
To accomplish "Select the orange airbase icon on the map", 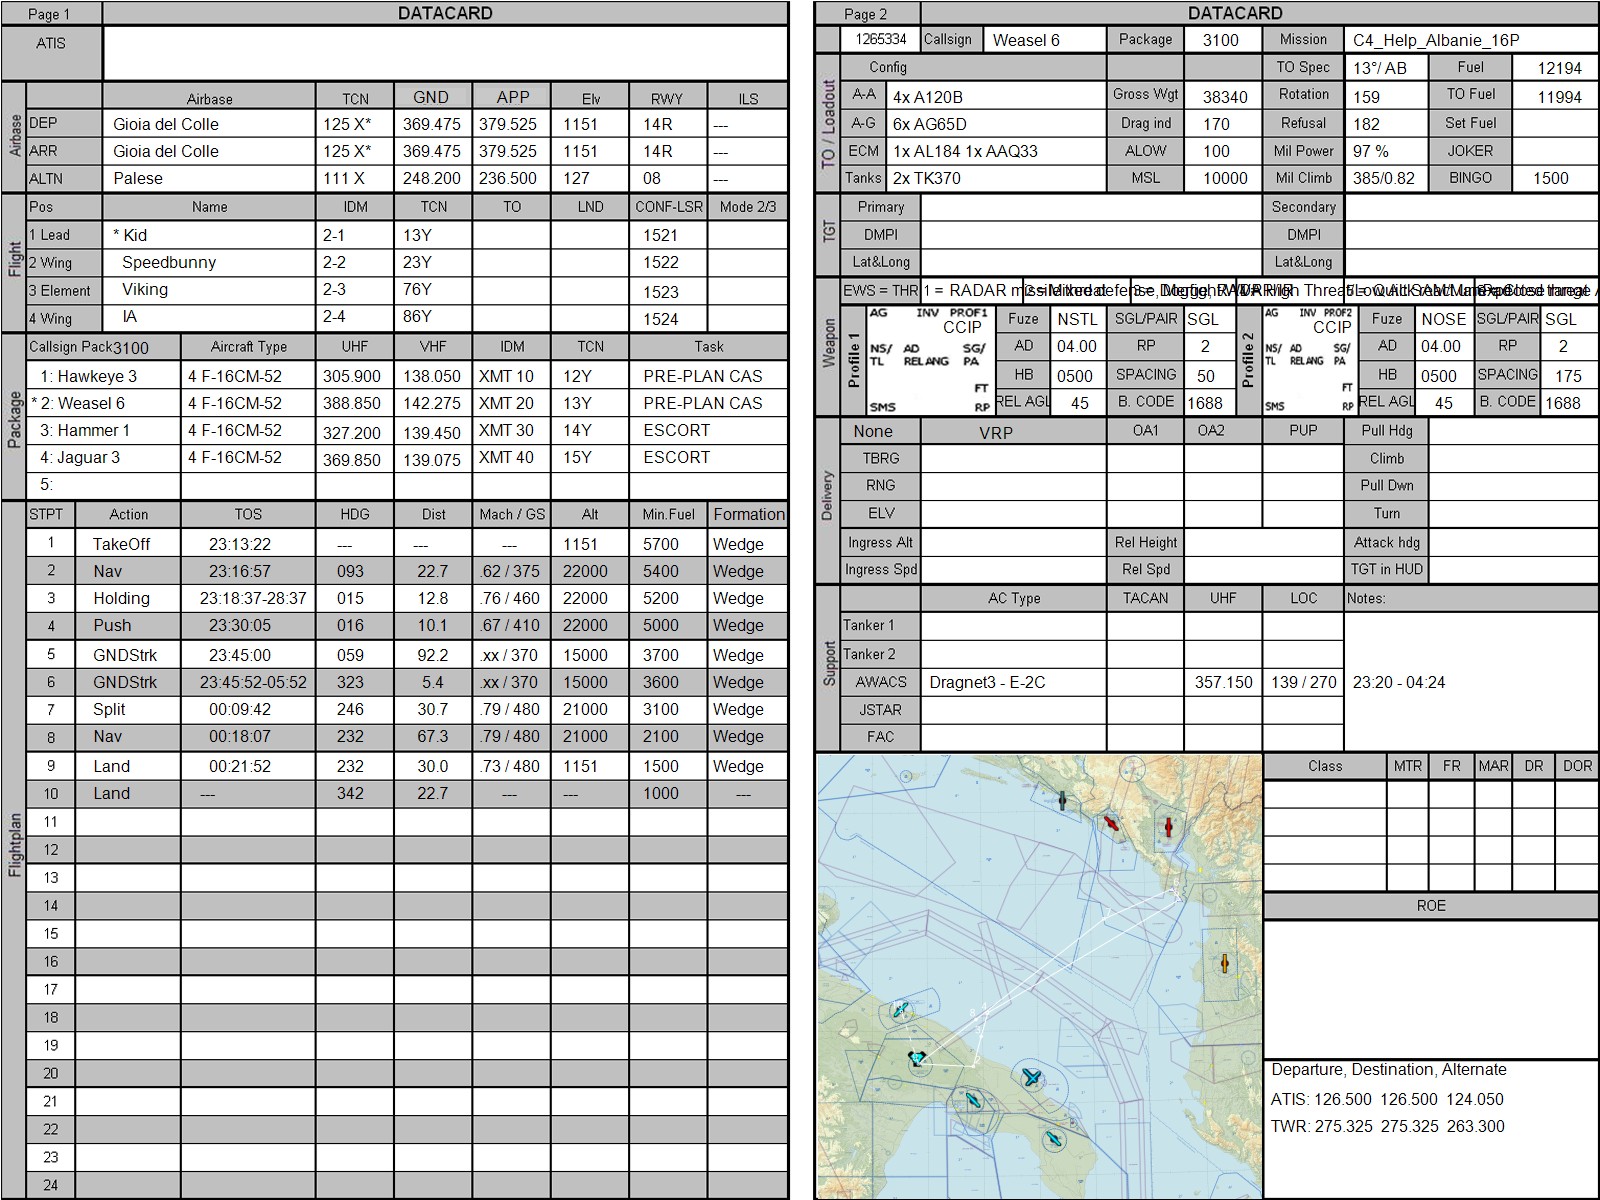I will click(x=1224, y=963).
